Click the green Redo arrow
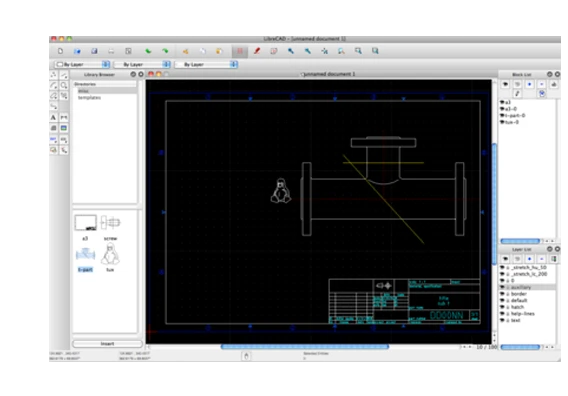The image size is (568, 396). (165, 51)
